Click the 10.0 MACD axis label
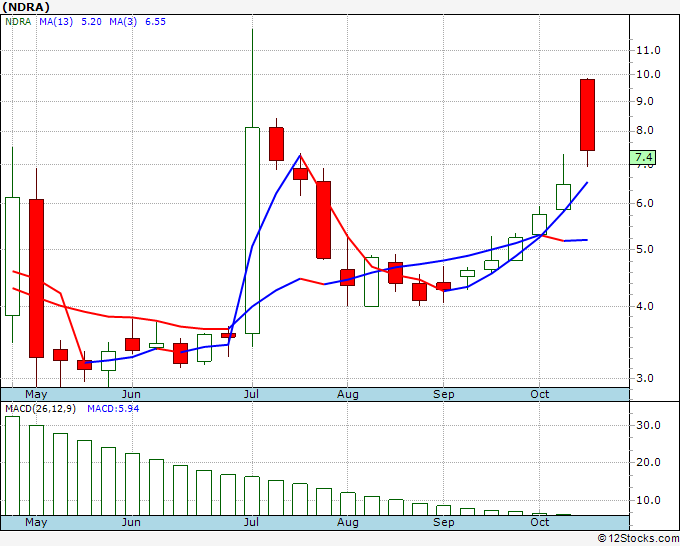This screenshot has width=680, height=546. [x=648, y=500]
